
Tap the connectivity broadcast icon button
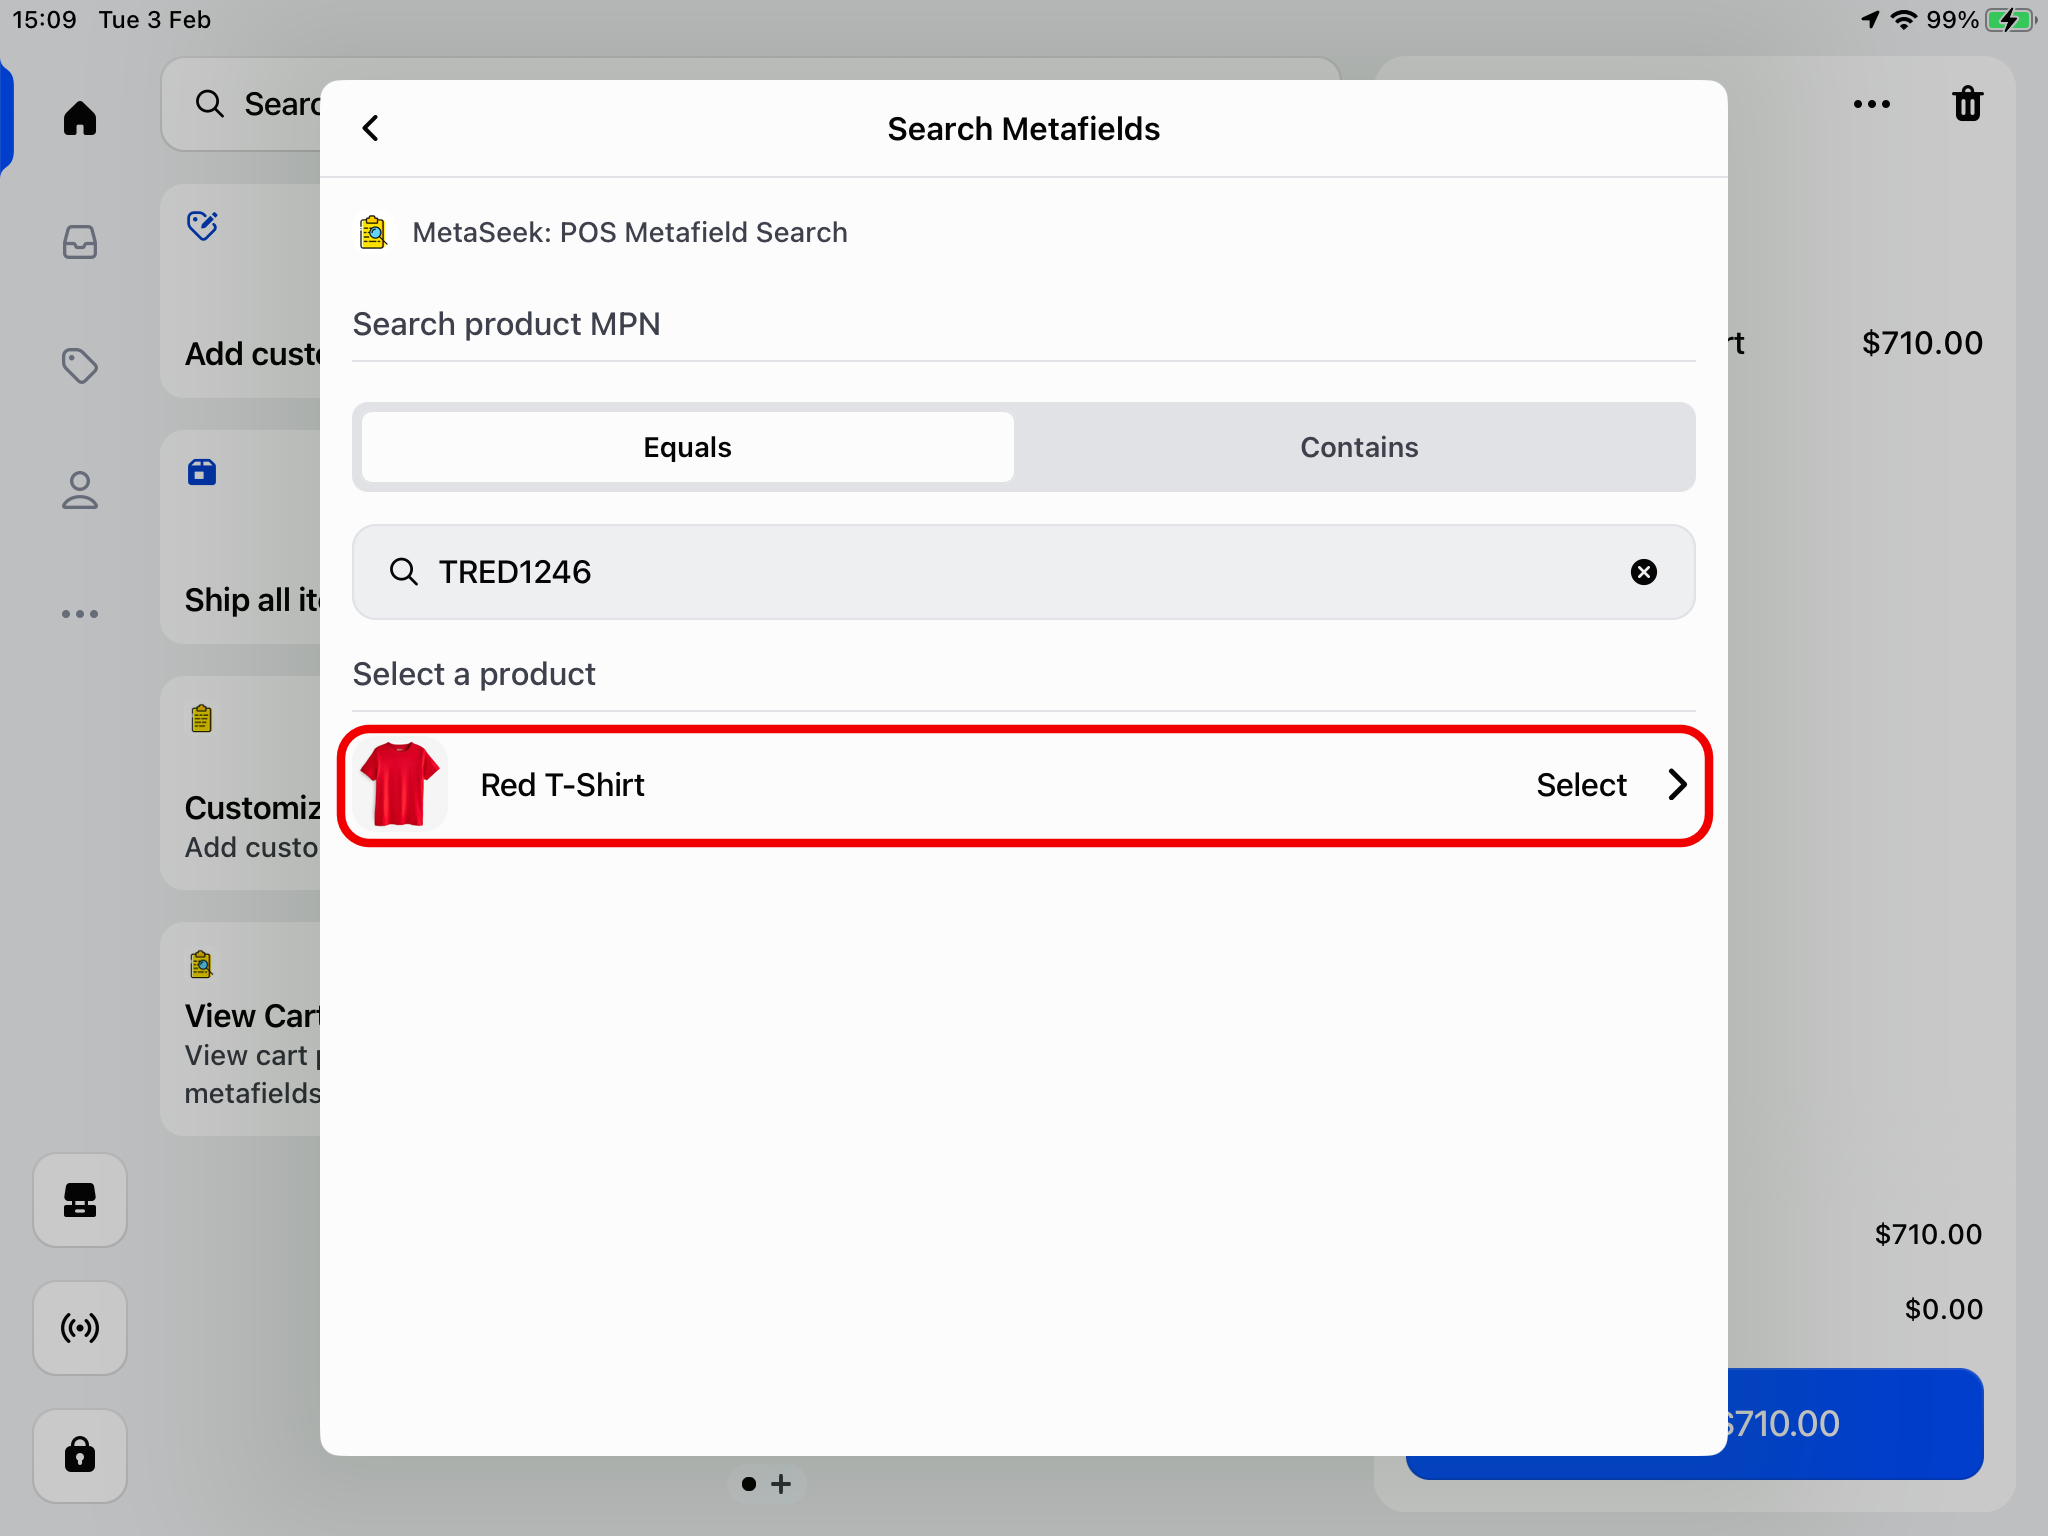click(x=80, y=1328)
